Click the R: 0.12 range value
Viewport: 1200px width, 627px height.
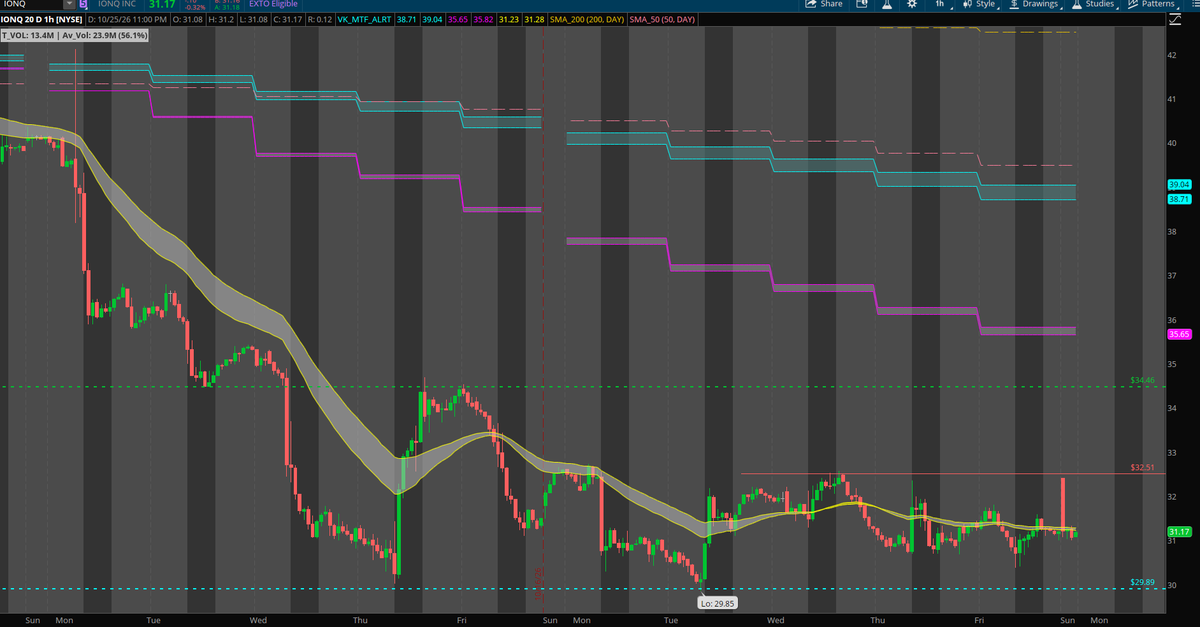point(320,19)
